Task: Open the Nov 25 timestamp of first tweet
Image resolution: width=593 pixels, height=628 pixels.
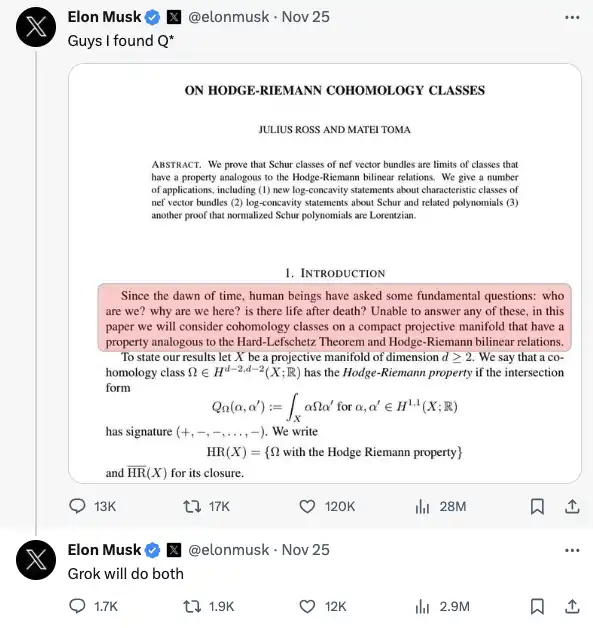Action: 306,17
